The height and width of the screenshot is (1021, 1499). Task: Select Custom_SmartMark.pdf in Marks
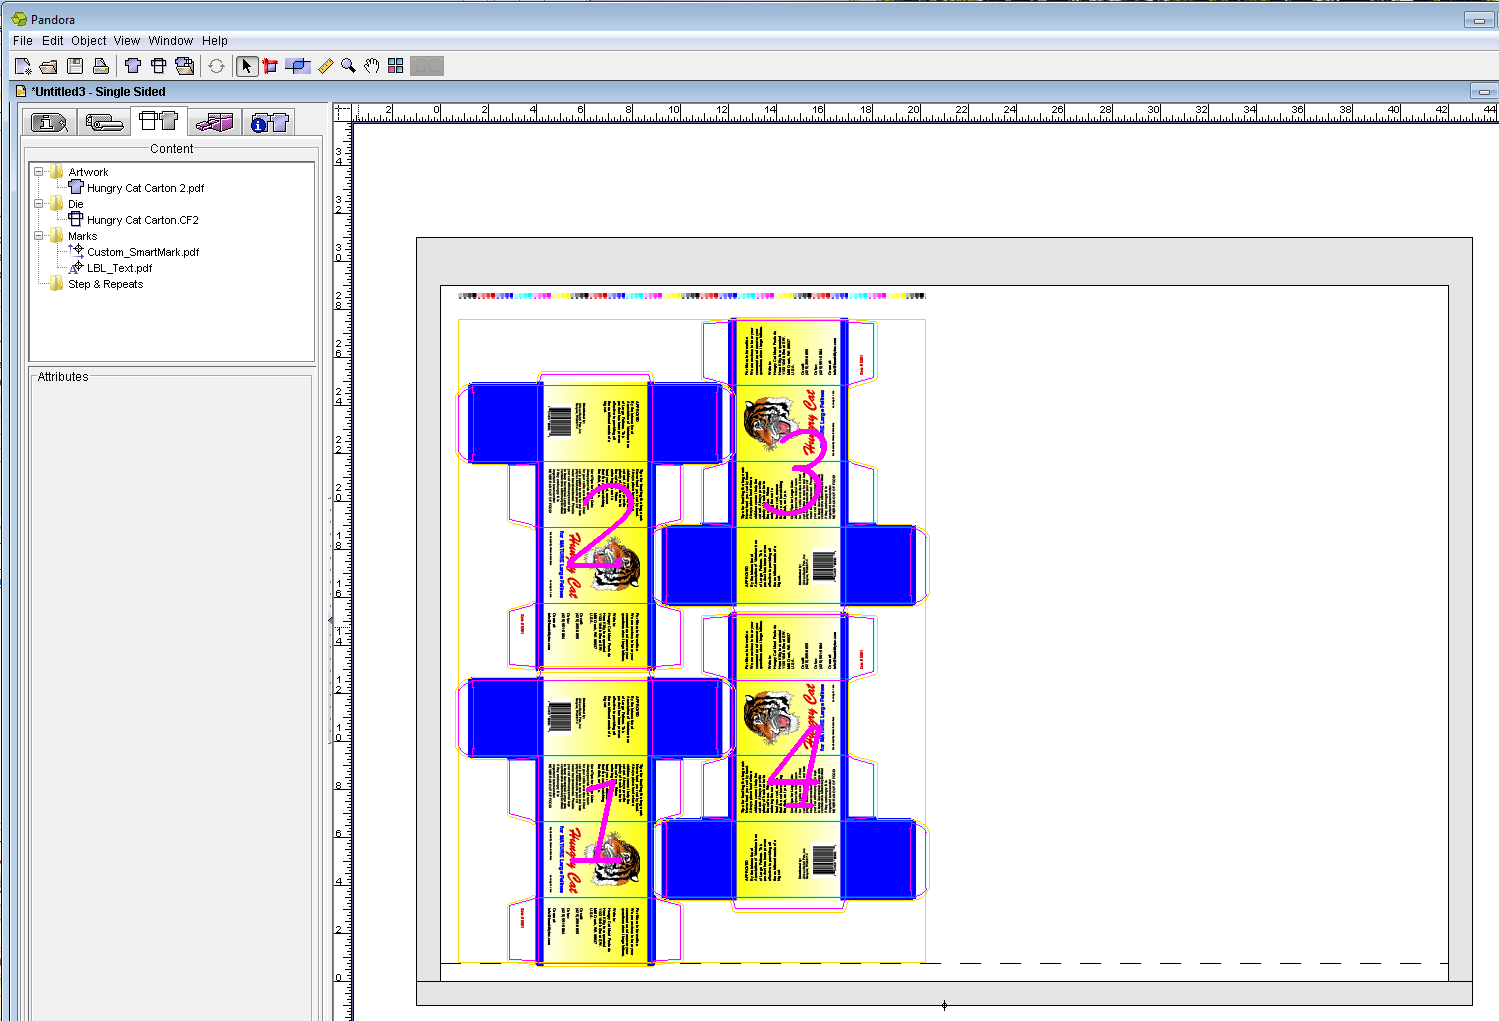142,252
